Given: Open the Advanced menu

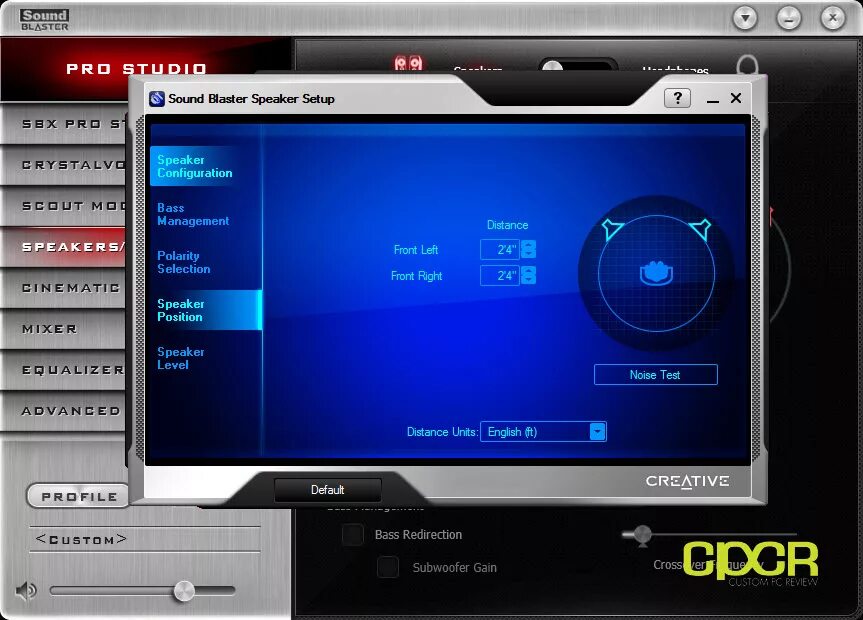Looking at the screenshot, I should 65,411.
